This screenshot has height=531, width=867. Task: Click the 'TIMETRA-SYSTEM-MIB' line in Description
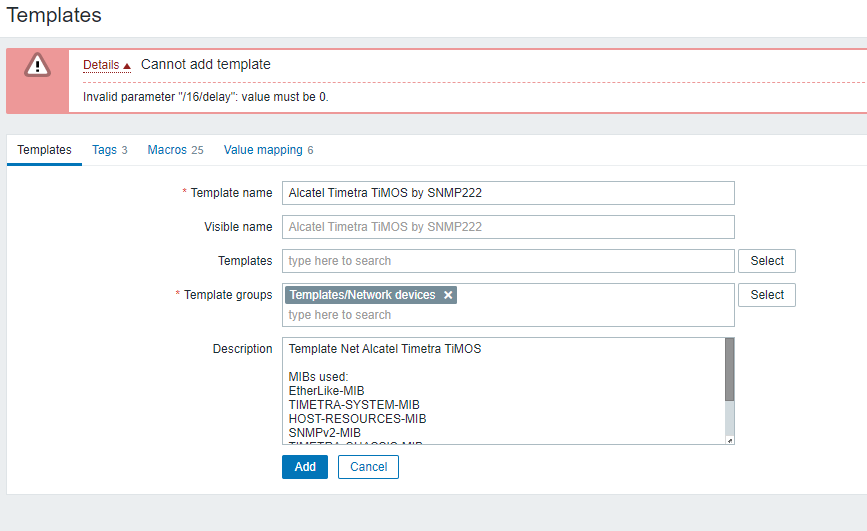point(354,405)
